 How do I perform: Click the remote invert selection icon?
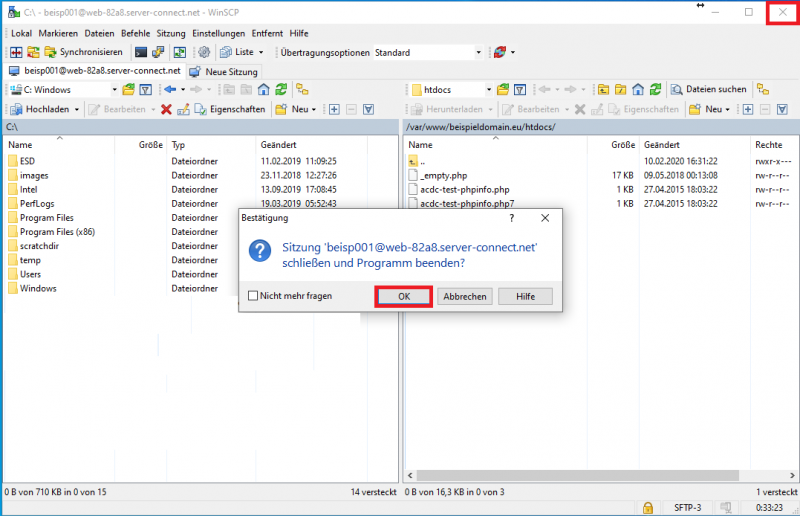click(782, 109)
